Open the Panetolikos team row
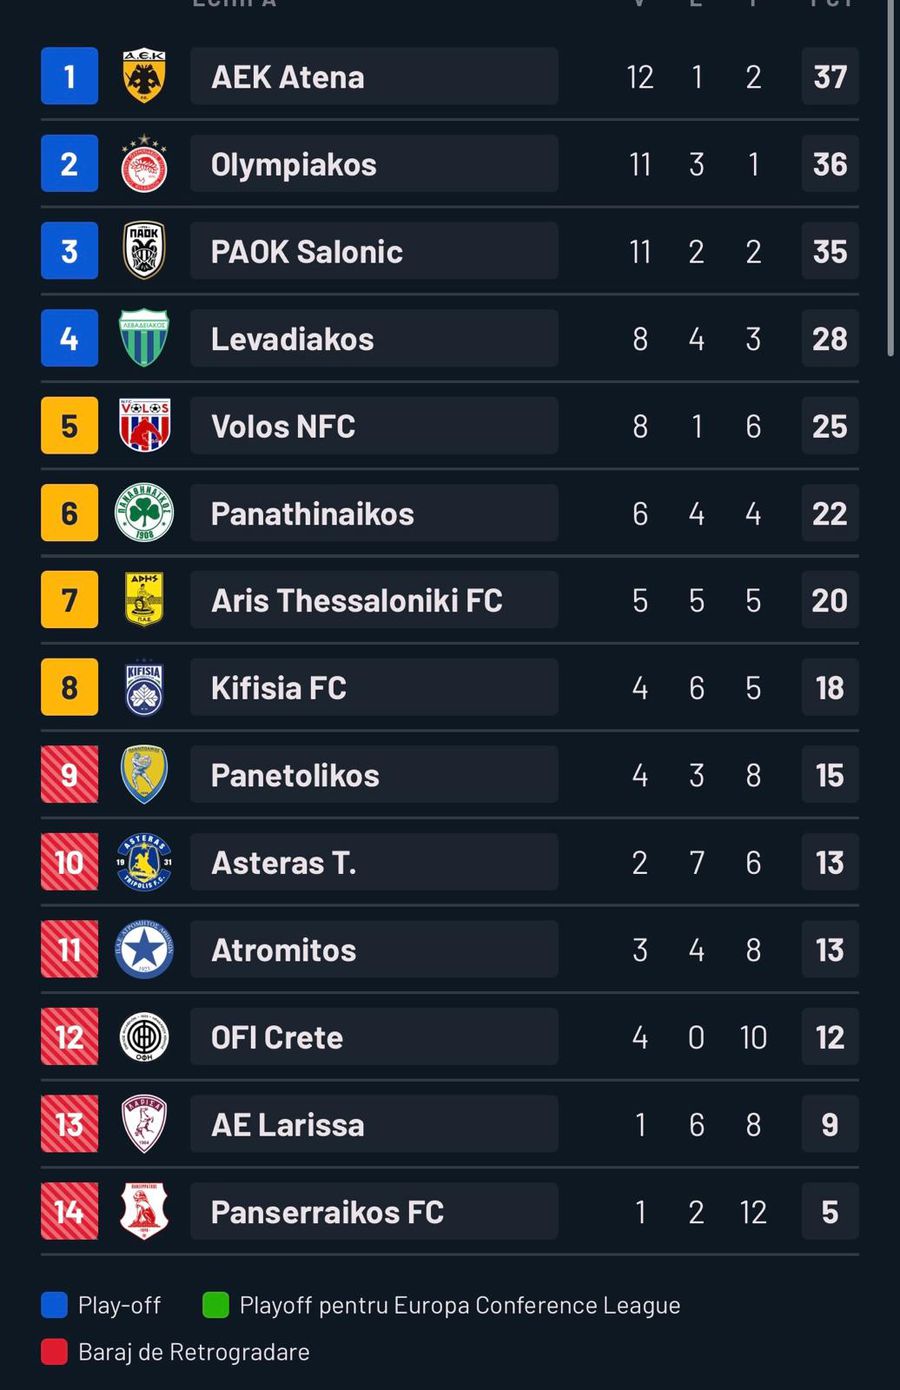The width and height of the screenshot is (900, 1390). [x=373, y=775]
